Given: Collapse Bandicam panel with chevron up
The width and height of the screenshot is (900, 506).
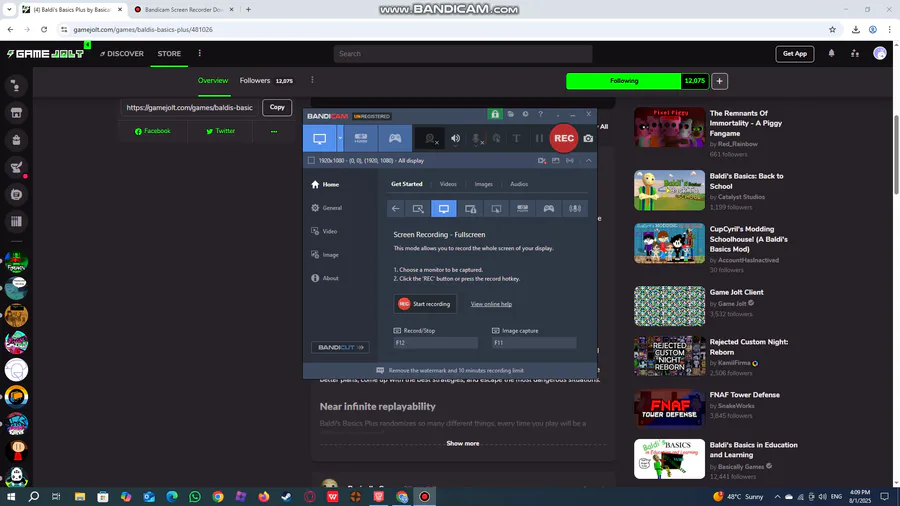Looking at the screenshot, I should point(588,161).
